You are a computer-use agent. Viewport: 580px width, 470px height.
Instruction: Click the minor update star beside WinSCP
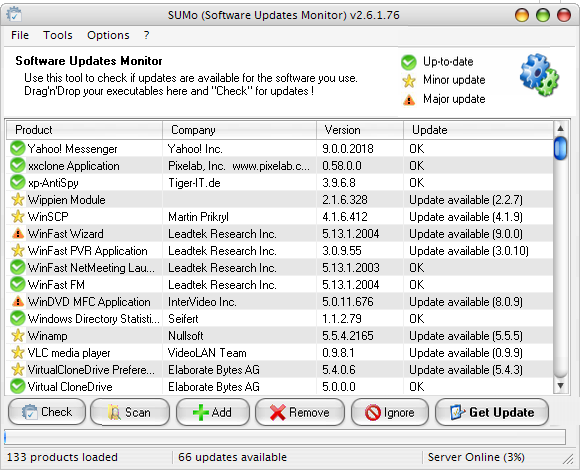tap(17, 216)
